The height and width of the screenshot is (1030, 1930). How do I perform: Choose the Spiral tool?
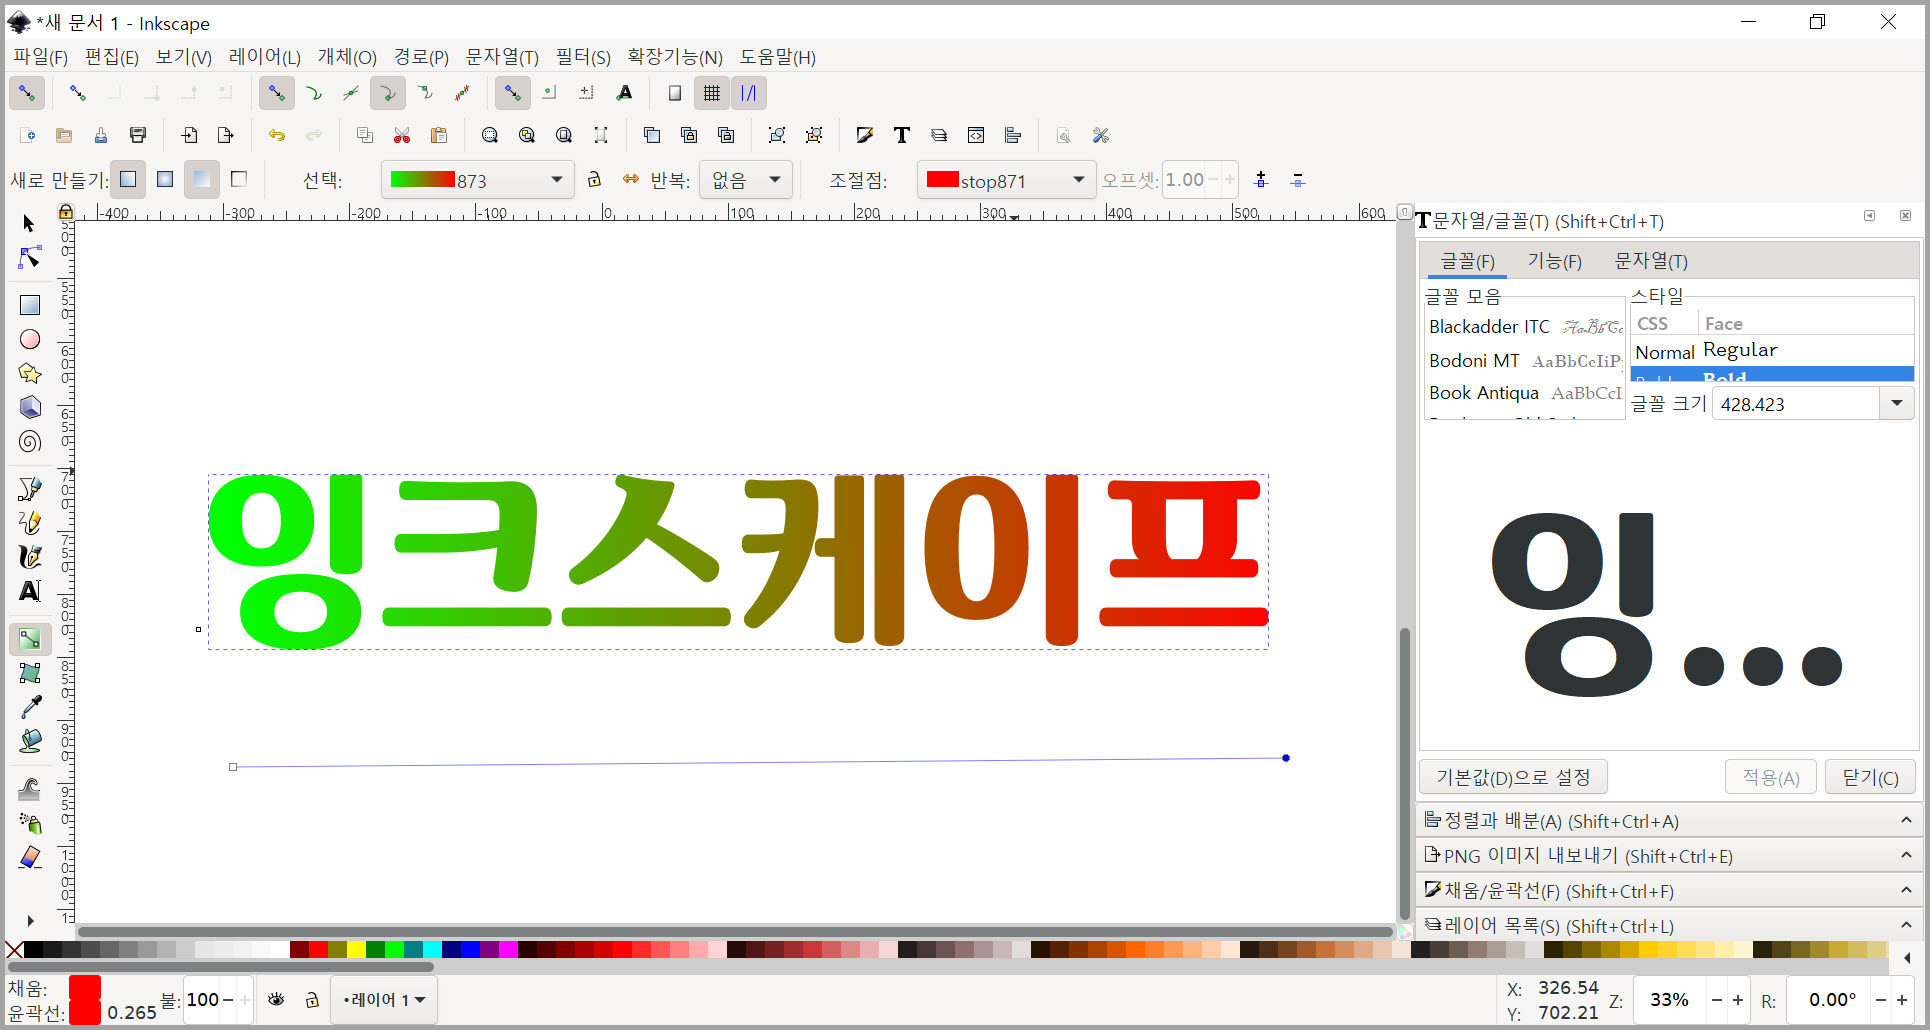pos(30,442)
